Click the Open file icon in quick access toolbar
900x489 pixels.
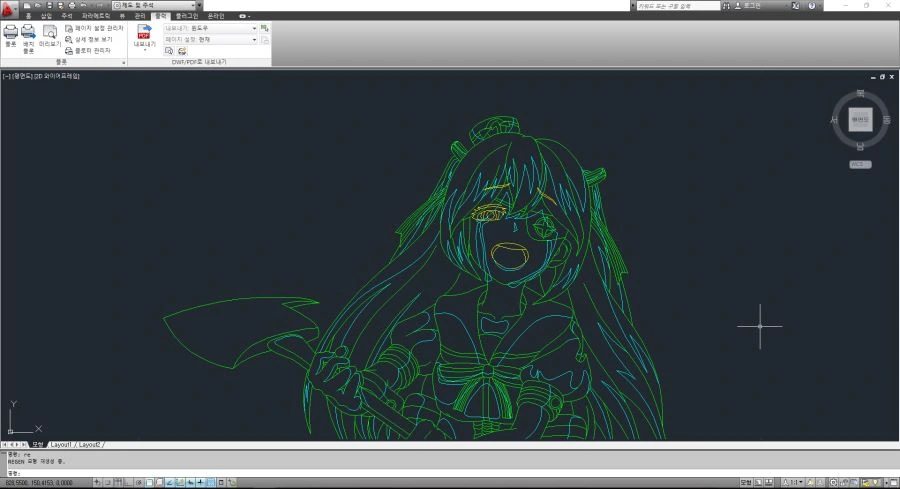(38, 5)
